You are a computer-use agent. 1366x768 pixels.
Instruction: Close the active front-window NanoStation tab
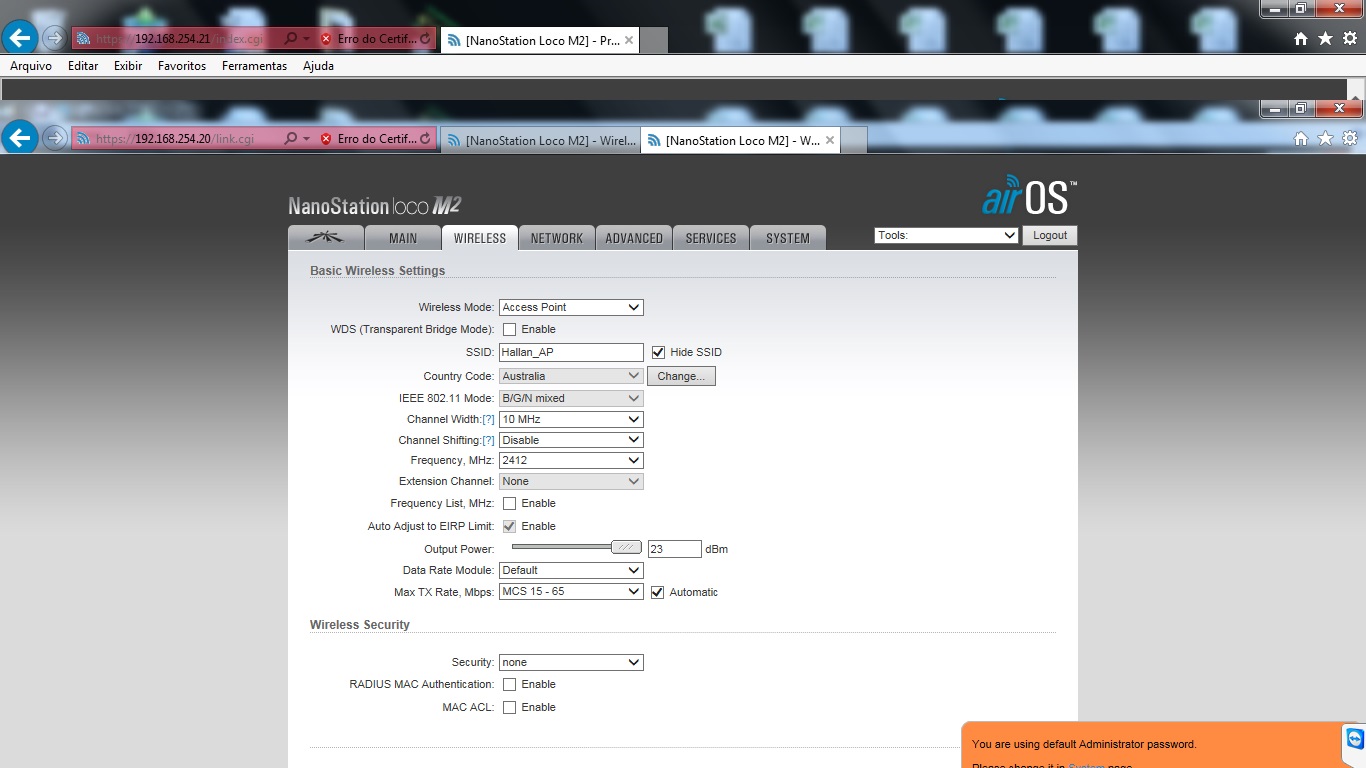(828, 141)
